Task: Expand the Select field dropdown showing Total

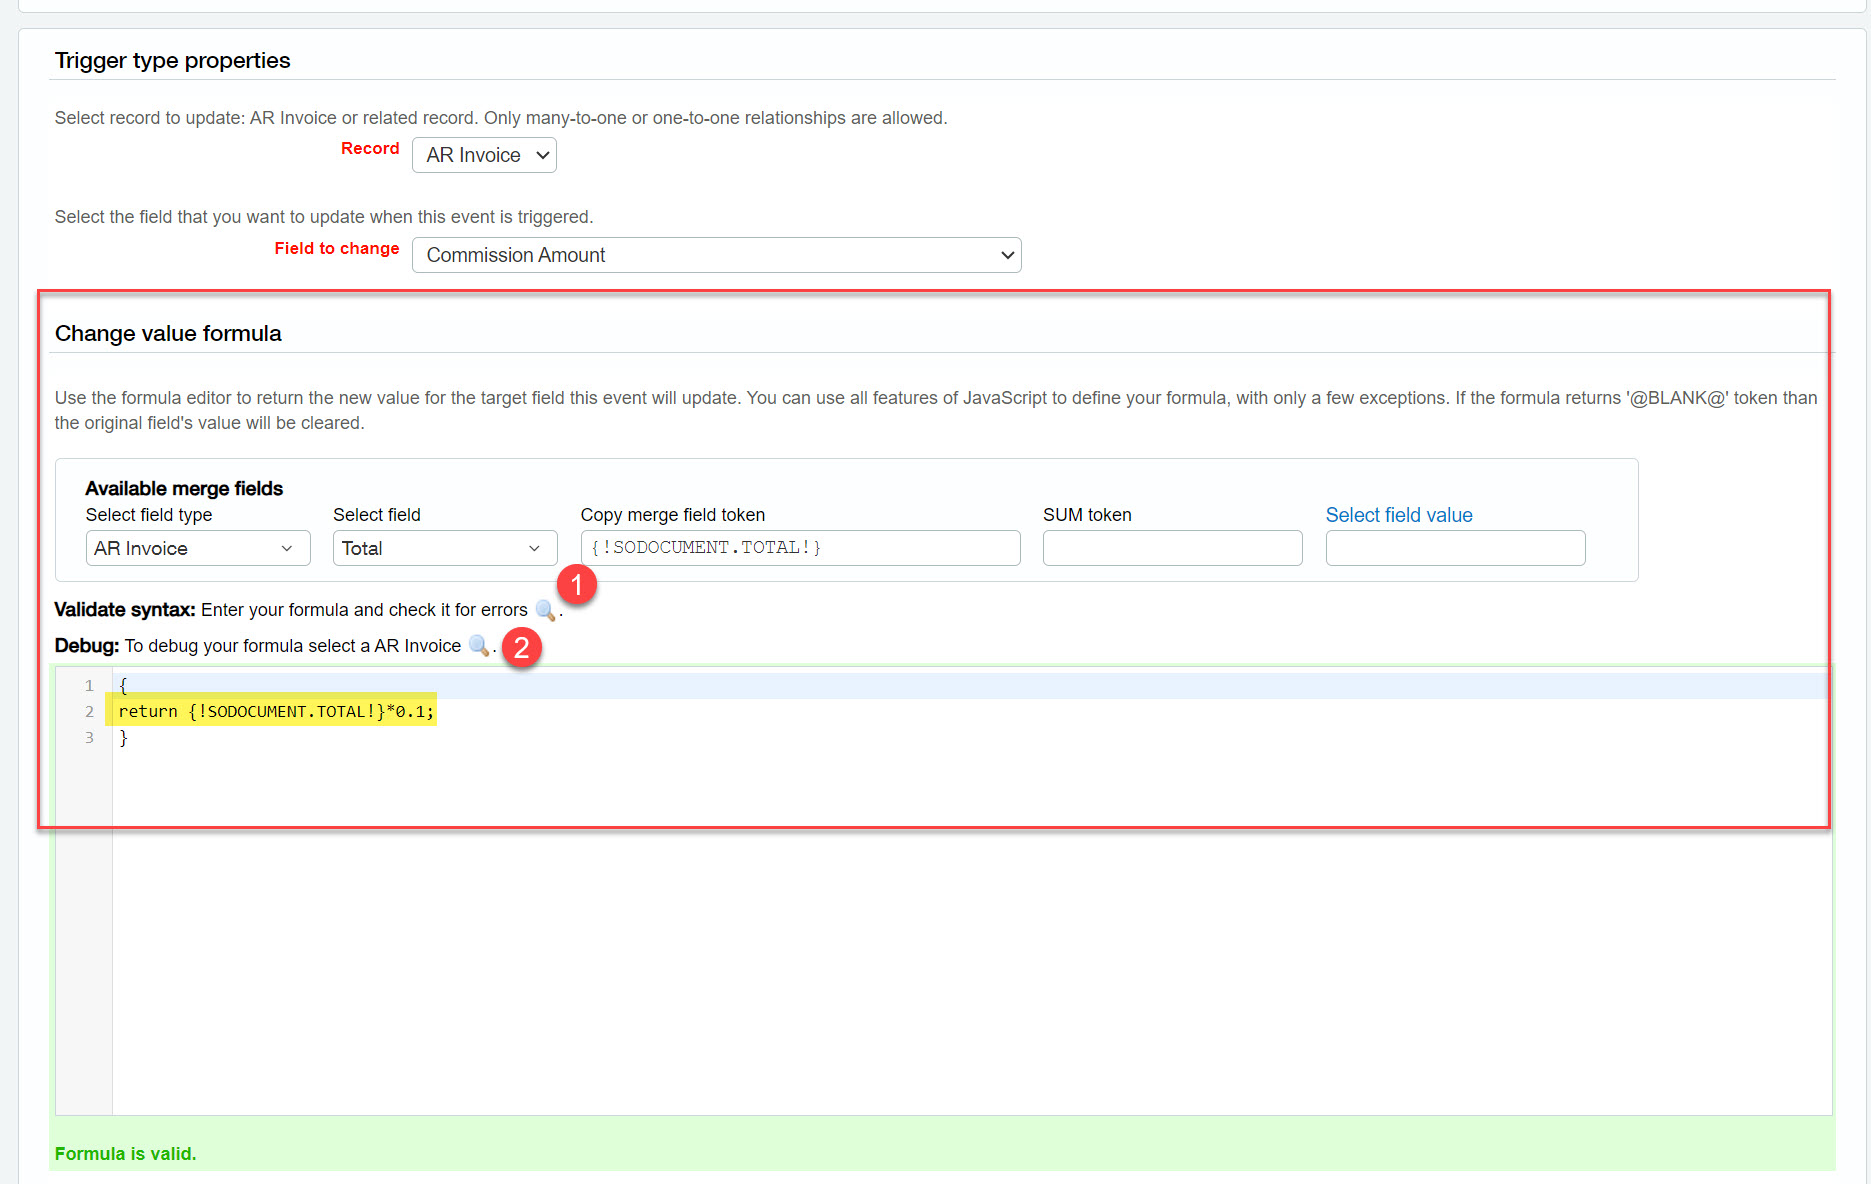Action: pos(444,548)
